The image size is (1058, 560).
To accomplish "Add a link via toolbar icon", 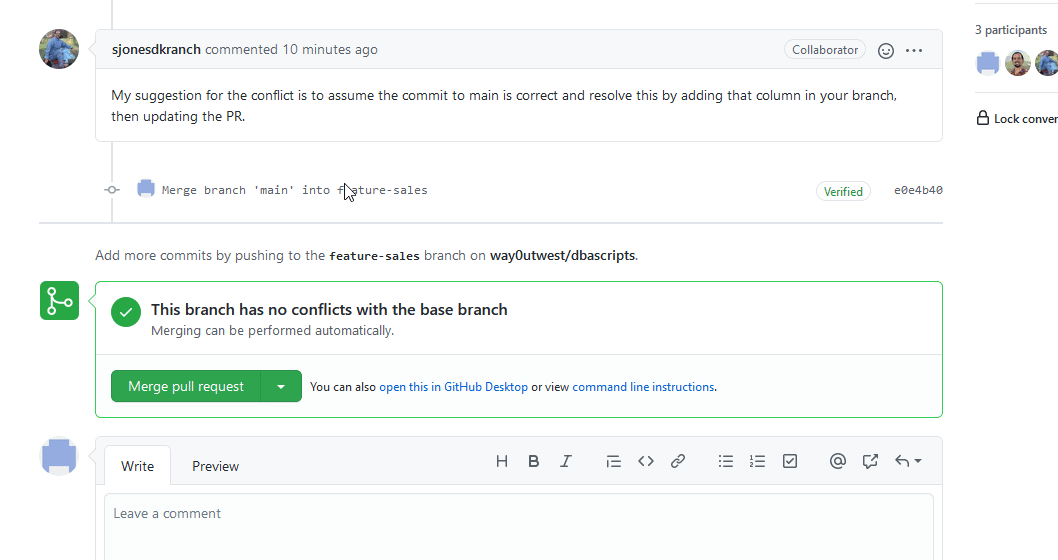I will click(x=678, y=461).
